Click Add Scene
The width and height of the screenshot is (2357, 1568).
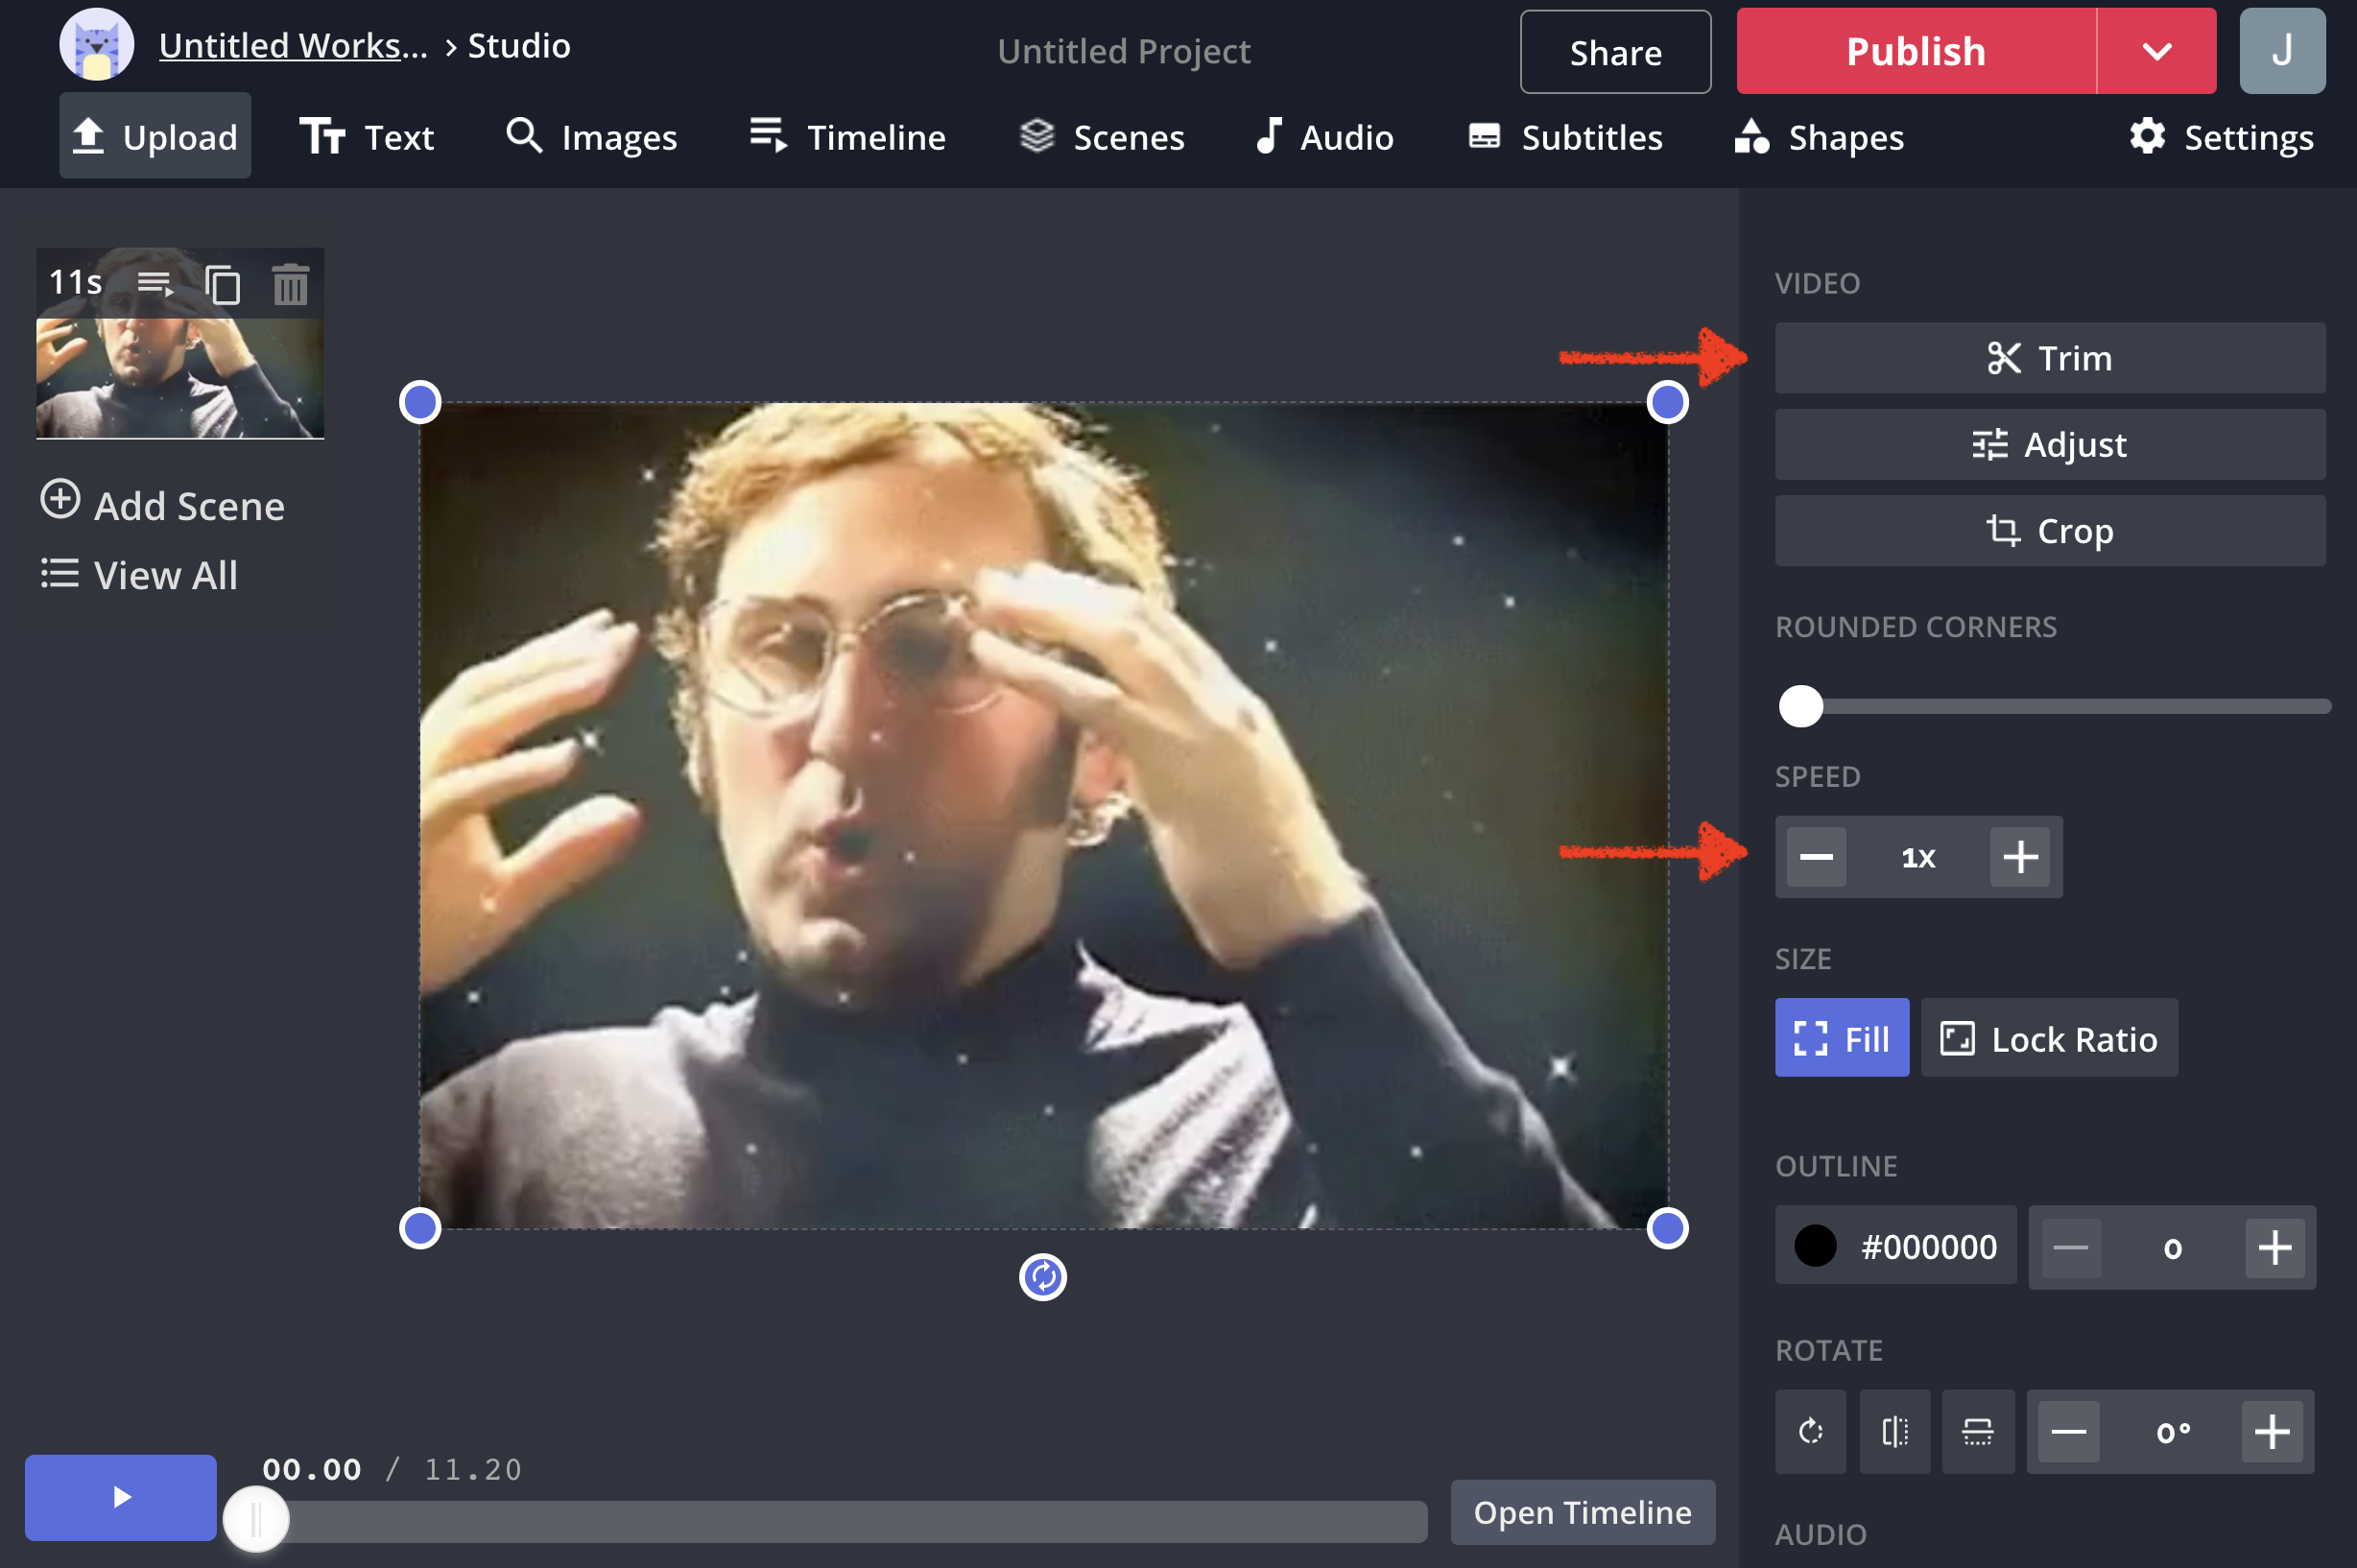(x=163, y=505)
